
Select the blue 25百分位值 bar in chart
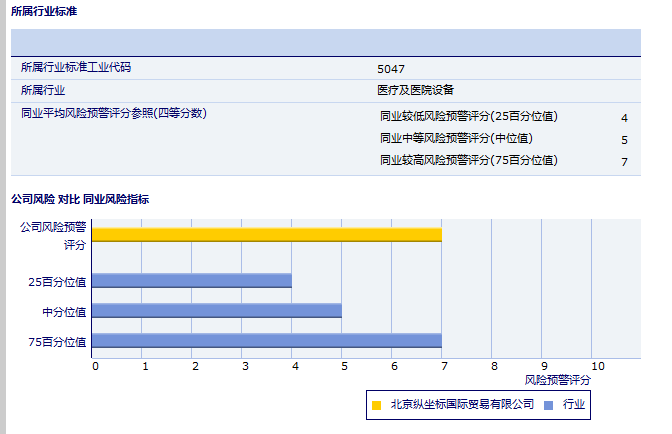tap(191, 281)
